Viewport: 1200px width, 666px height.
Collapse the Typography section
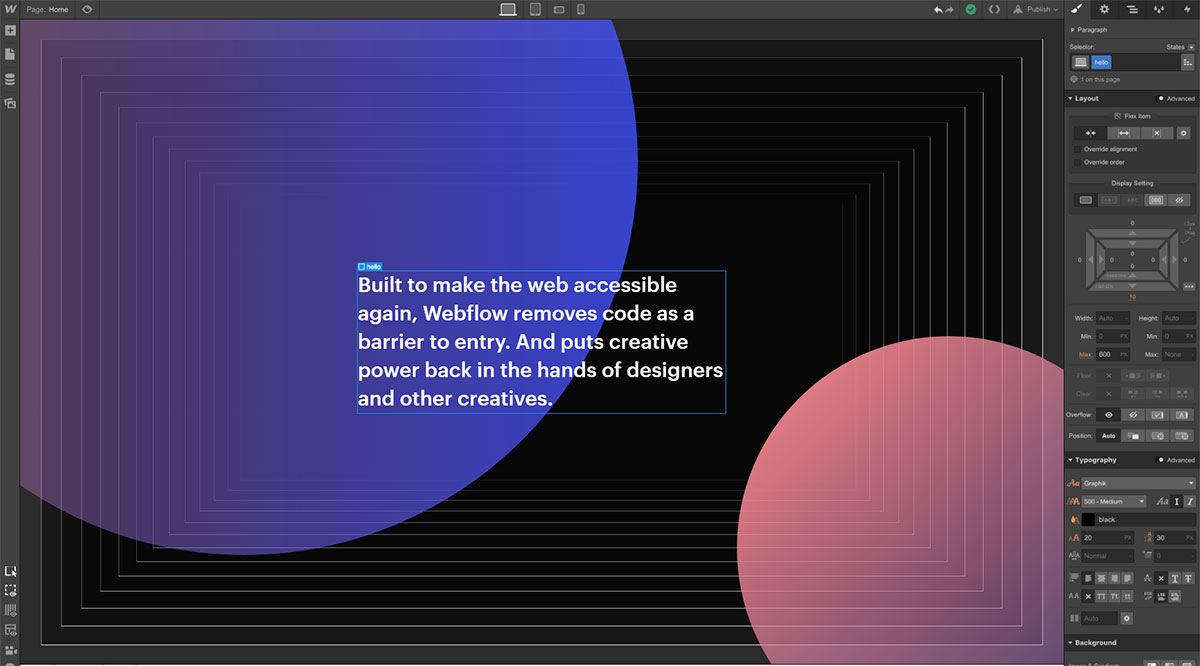[1095, 460]
